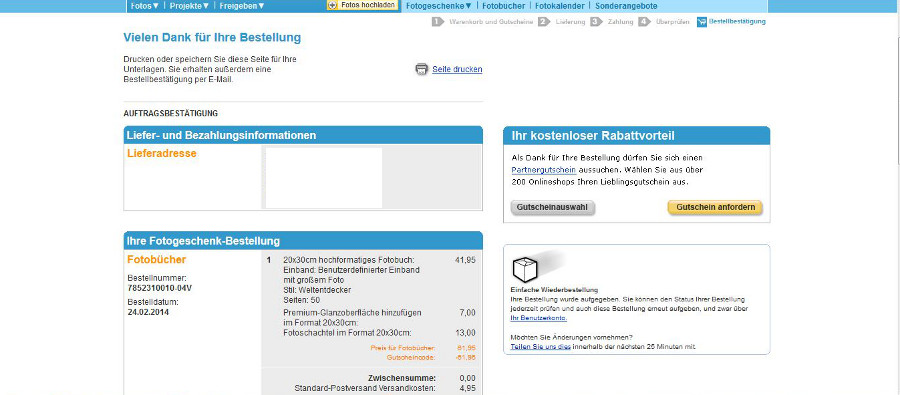Open the Fotos dropdown menu
This screenshot has height=395, width=900.
point(145,6)
